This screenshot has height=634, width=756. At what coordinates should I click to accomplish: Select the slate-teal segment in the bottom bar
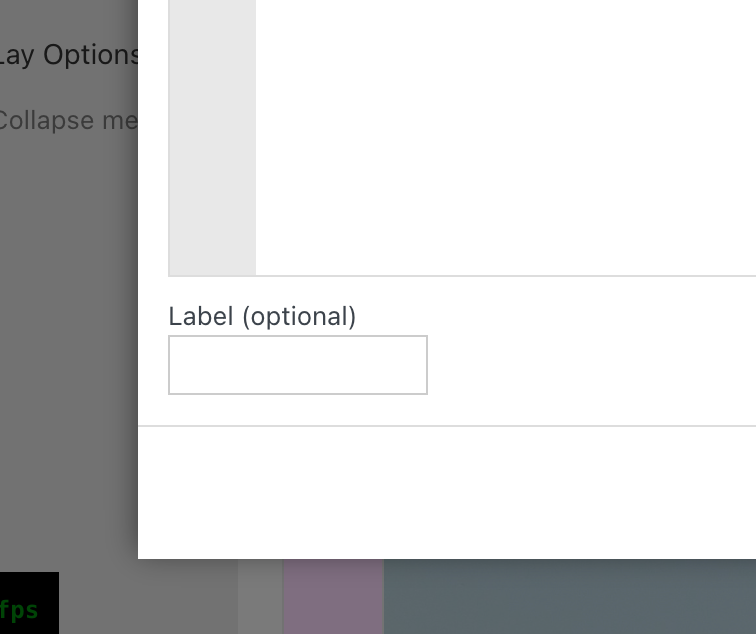(x=570, y=598)
